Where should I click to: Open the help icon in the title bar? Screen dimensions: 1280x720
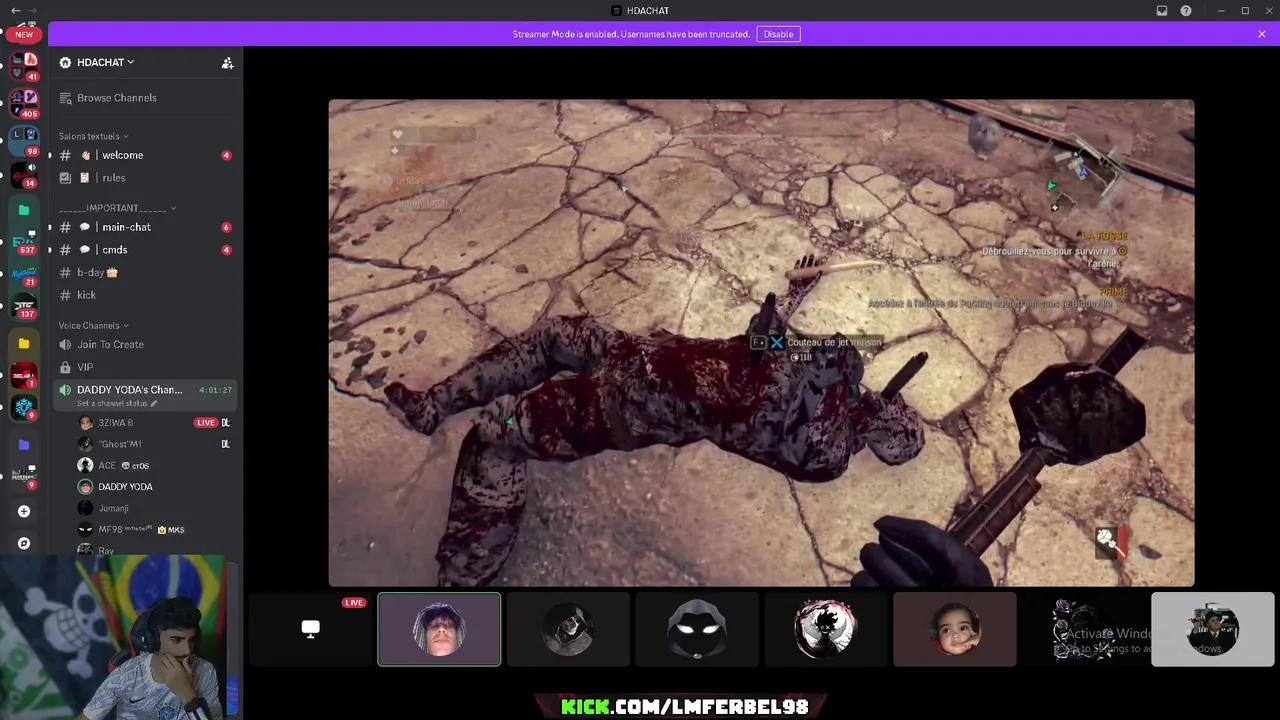pyautogui.click(x=1186, y=11)
